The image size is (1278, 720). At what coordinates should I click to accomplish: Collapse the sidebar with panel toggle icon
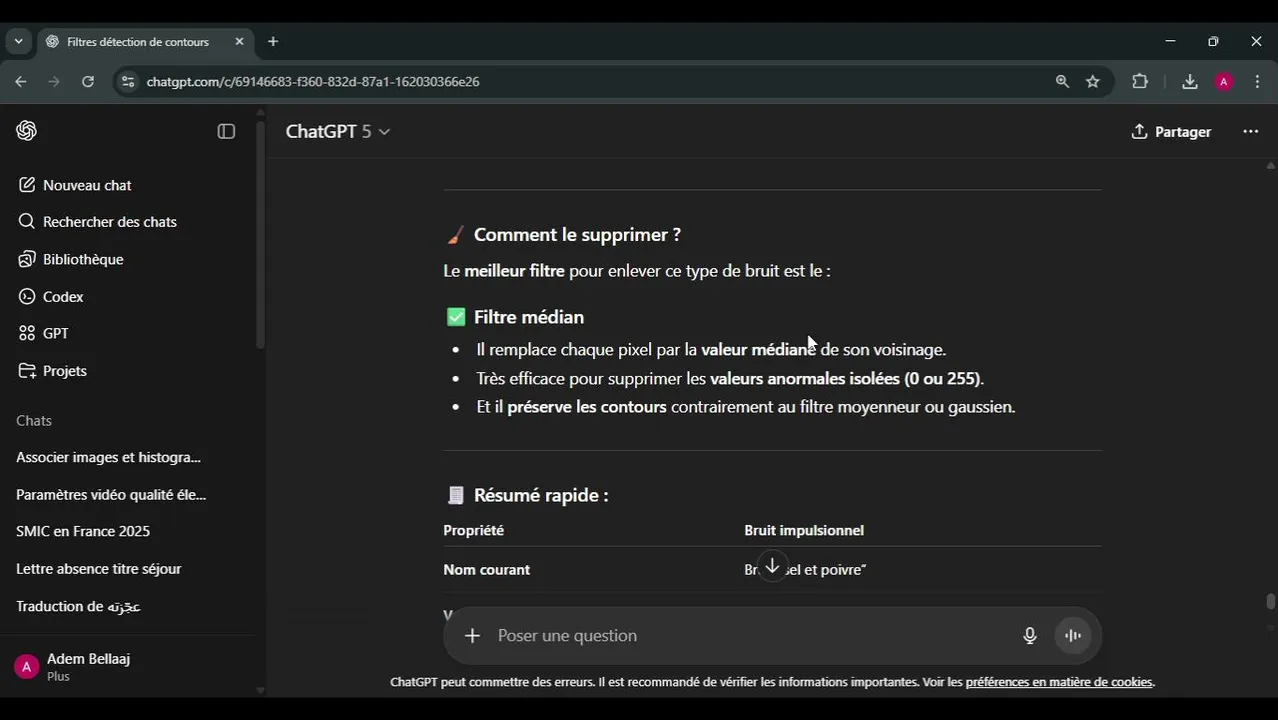(x=226, y=131)
